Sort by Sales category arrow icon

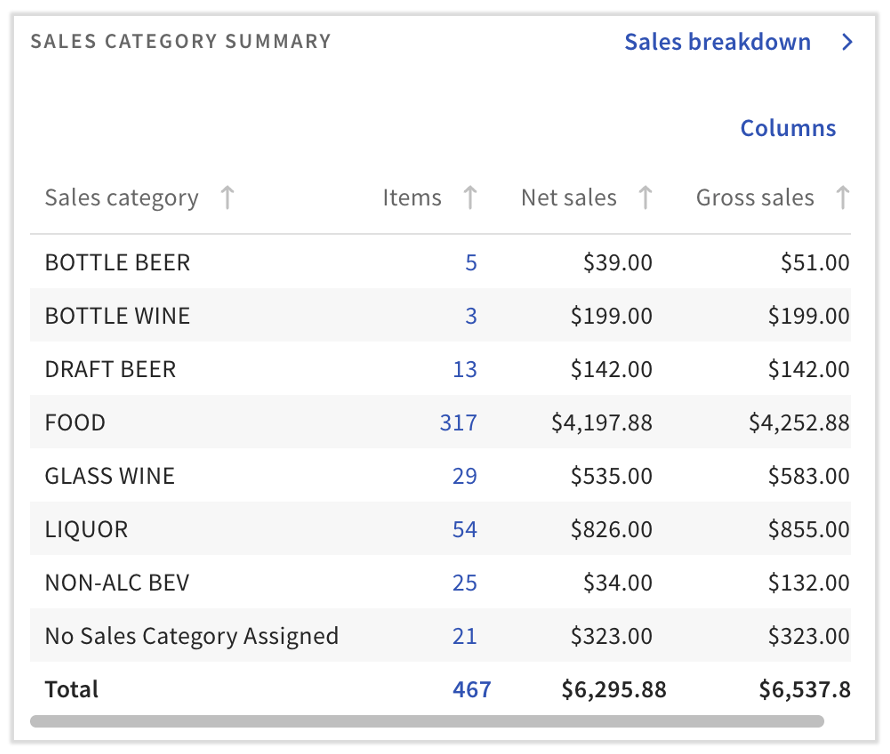point(227,198)
